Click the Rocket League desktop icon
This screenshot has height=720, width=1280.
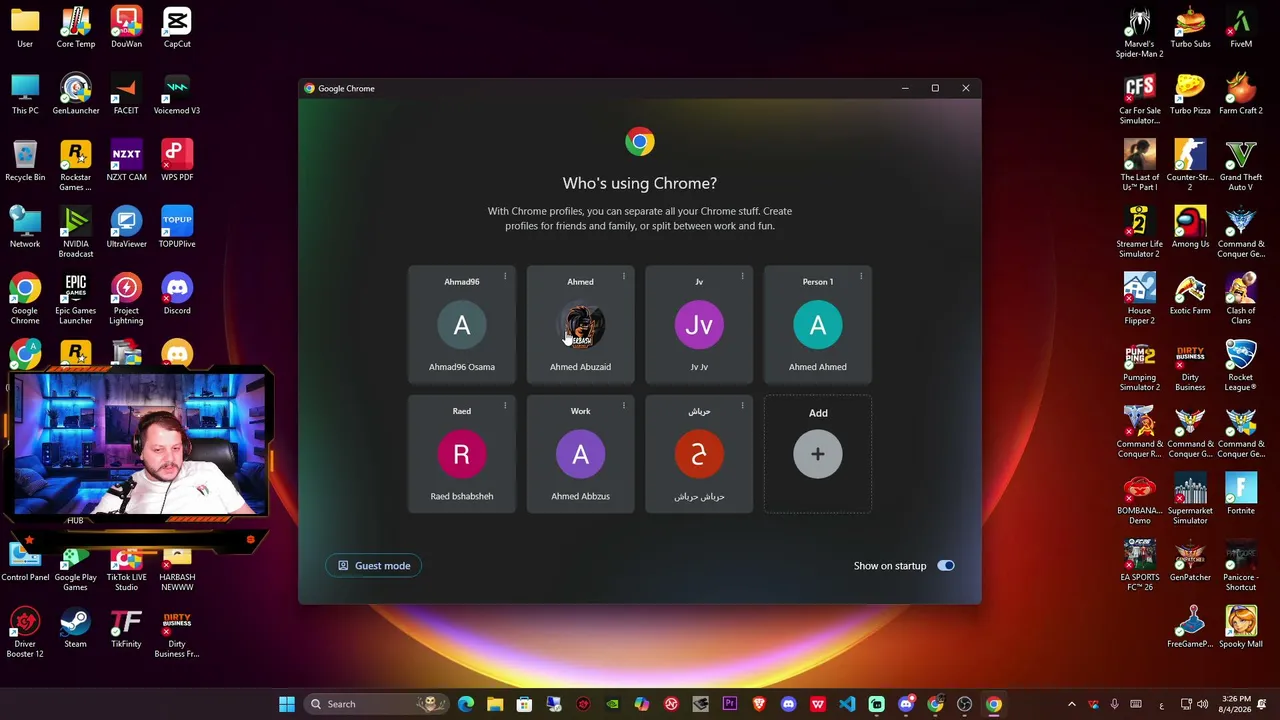(1241, 367)
